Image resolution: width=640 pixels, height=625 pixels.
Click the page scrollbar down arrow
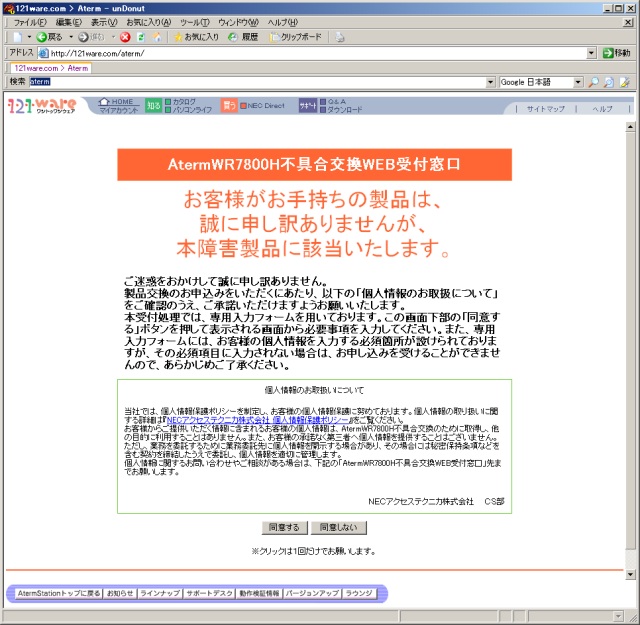630,574
